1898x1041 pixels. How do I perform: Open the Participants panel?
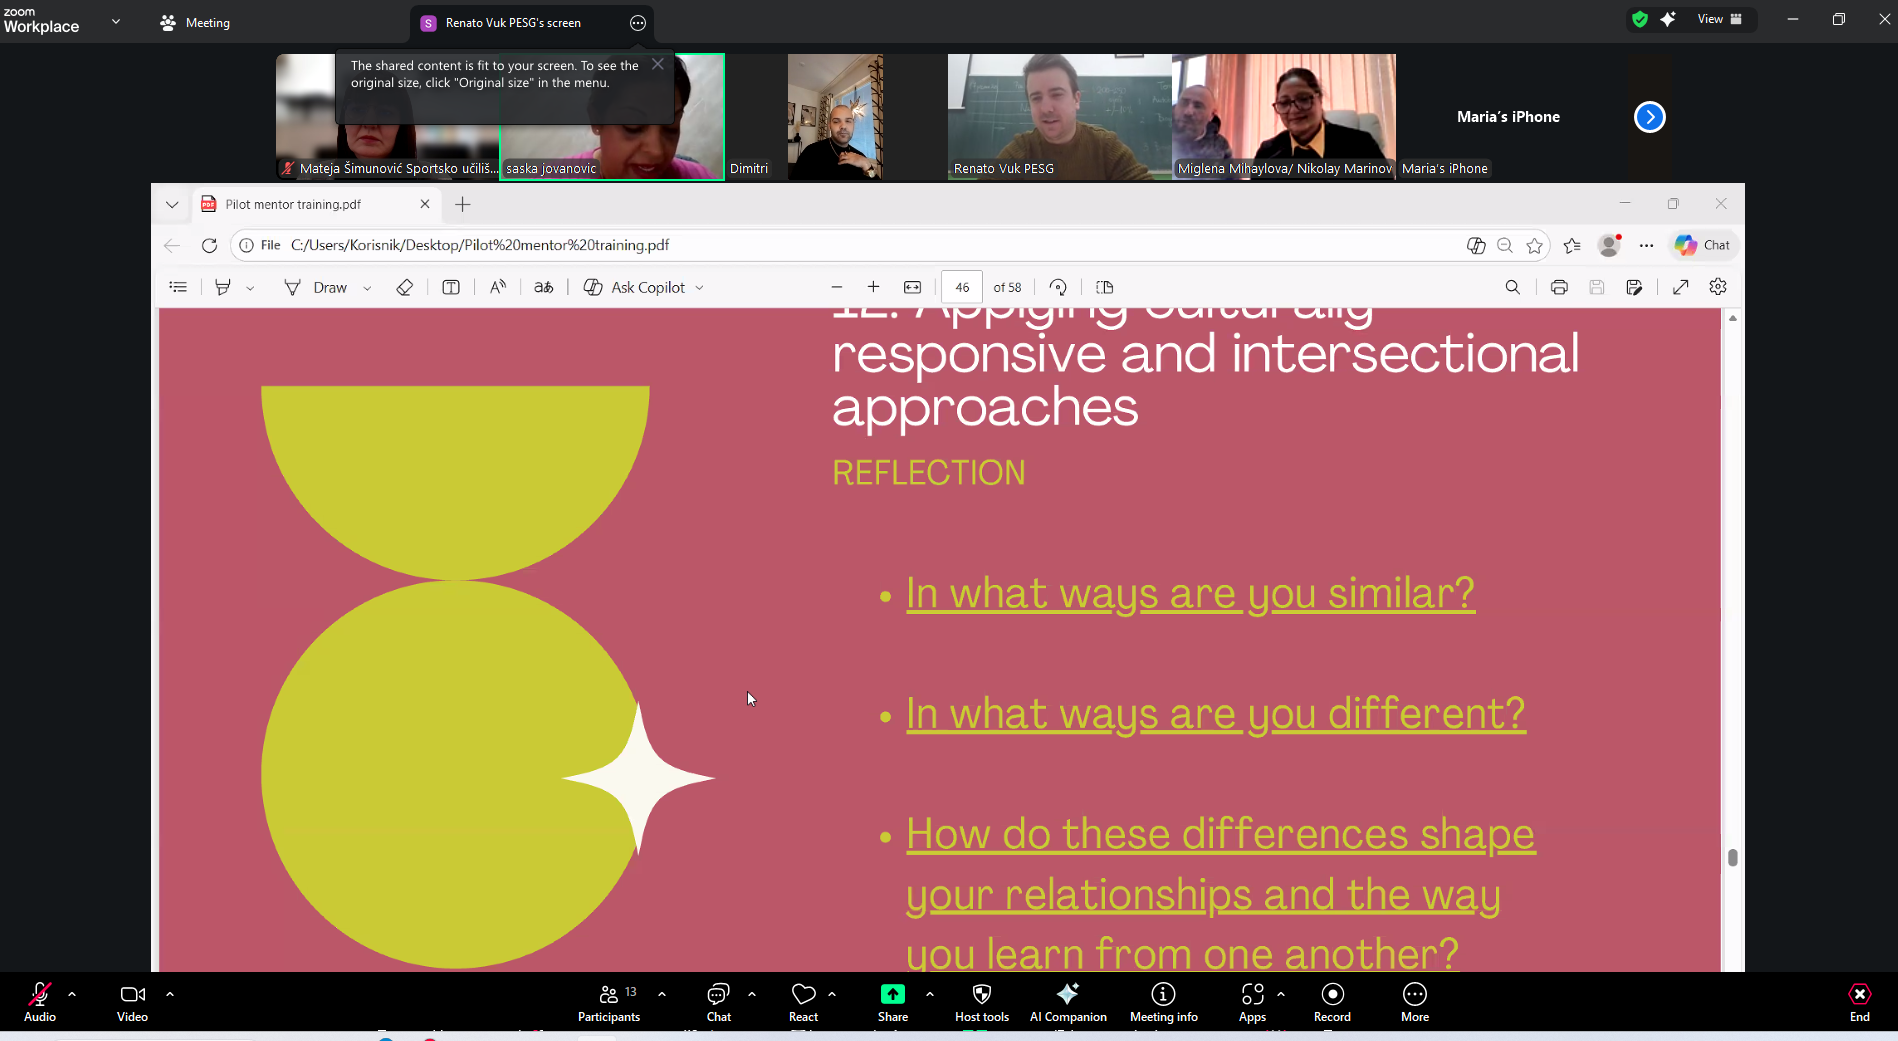tap(608, 1002)
